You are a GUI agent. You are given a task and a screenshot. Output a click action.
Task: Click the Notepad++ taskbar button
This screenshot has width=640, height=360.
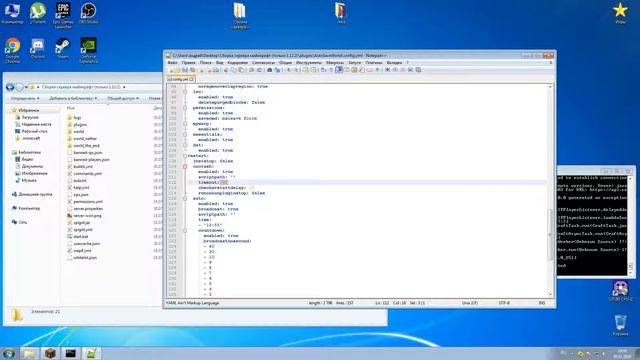point(91,353)
